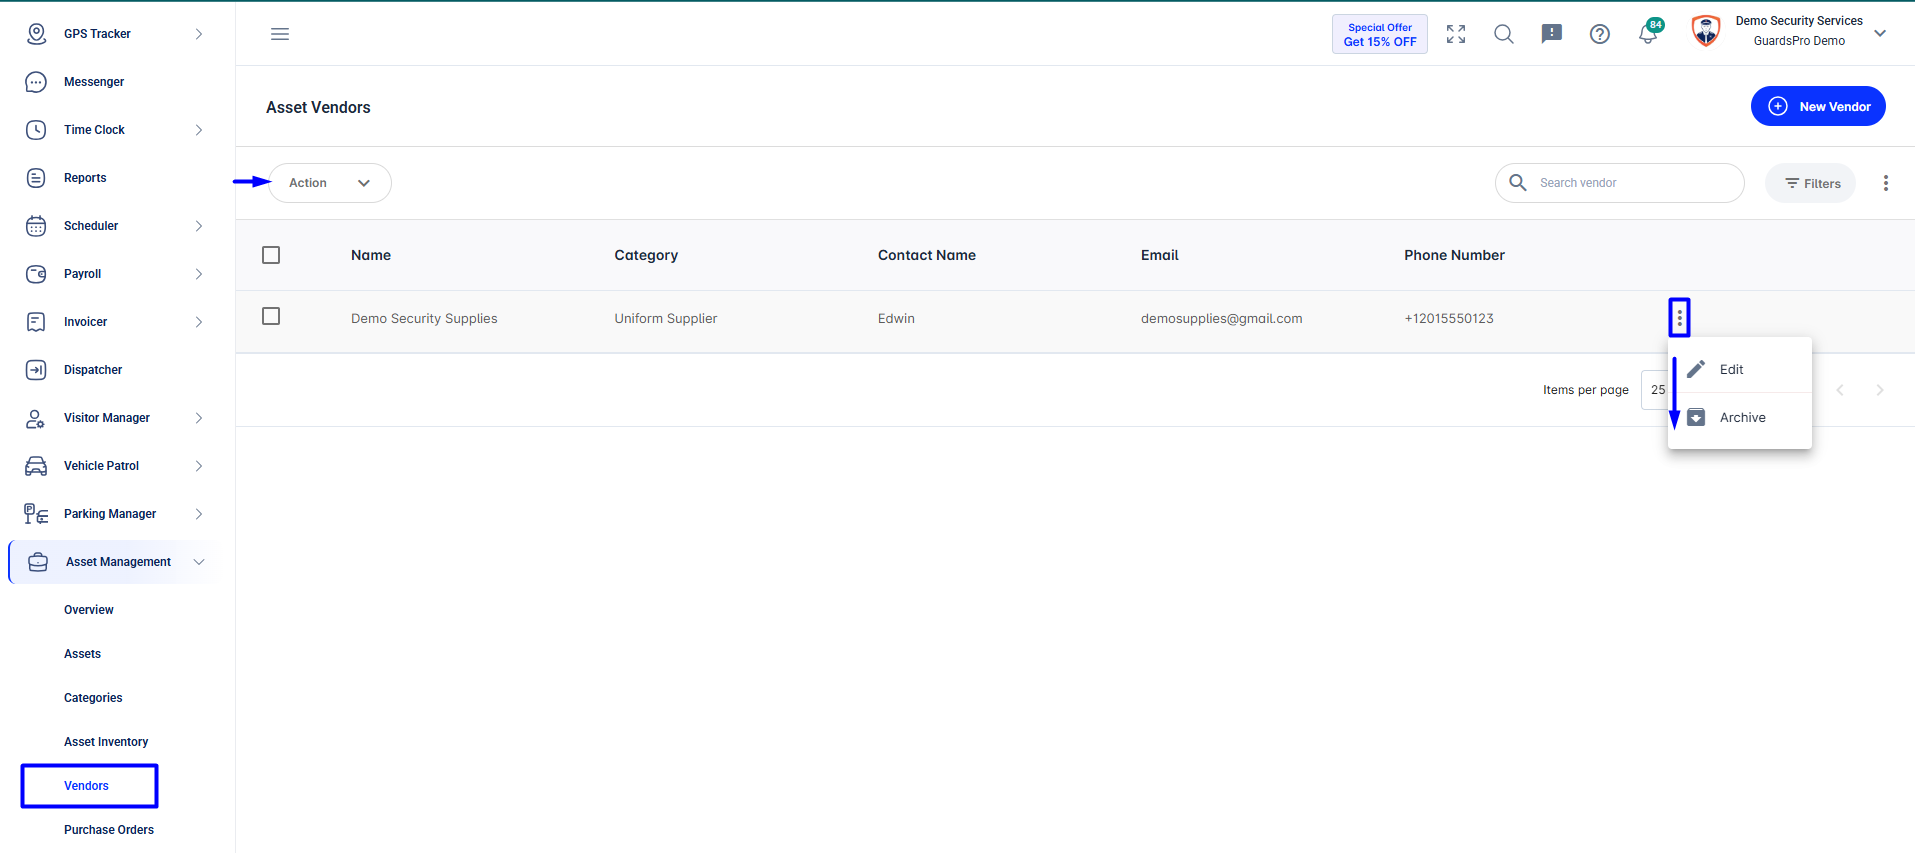Check the select-all checkbox in header
The height and width of the screenshot is (853, 1915).
(x=271, y=255)
